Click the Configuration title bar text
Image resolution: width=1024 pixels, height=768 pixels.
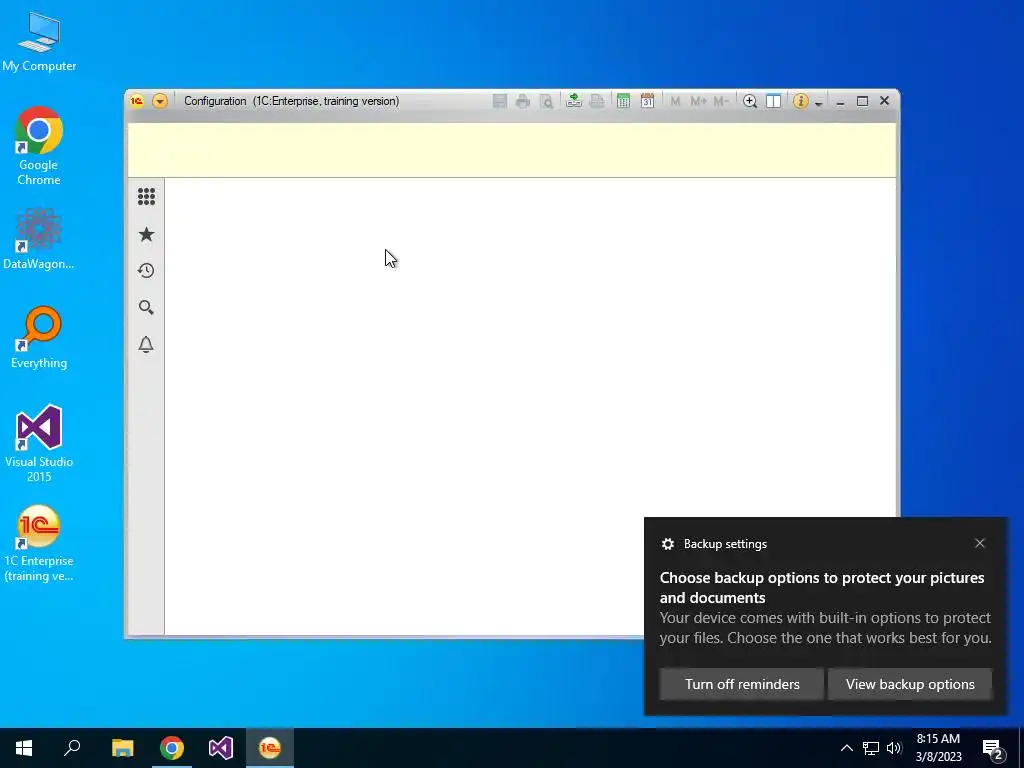291,101
